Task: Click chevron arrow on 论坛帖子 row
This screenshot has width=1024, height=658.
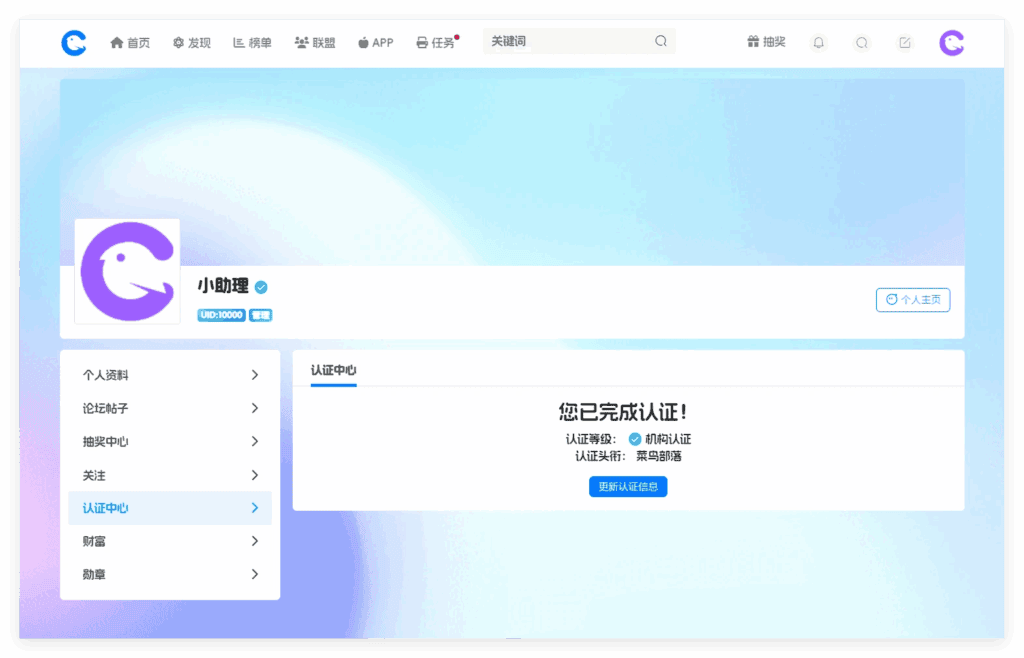Action: tap(255, 408)
